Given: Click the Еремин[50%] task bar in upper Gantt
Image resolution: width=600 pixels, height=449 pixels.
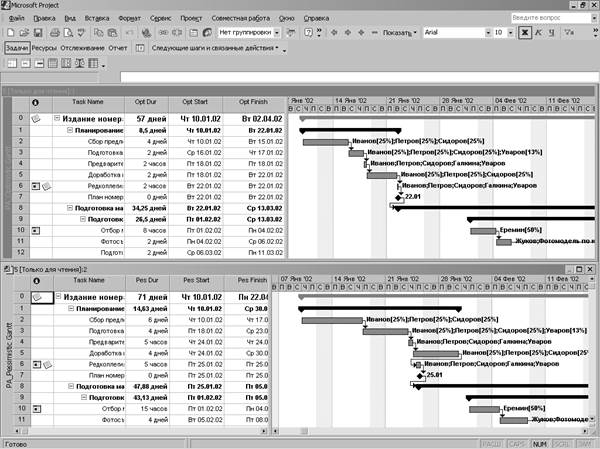Looking at the screenshot, I should point(483,231).
